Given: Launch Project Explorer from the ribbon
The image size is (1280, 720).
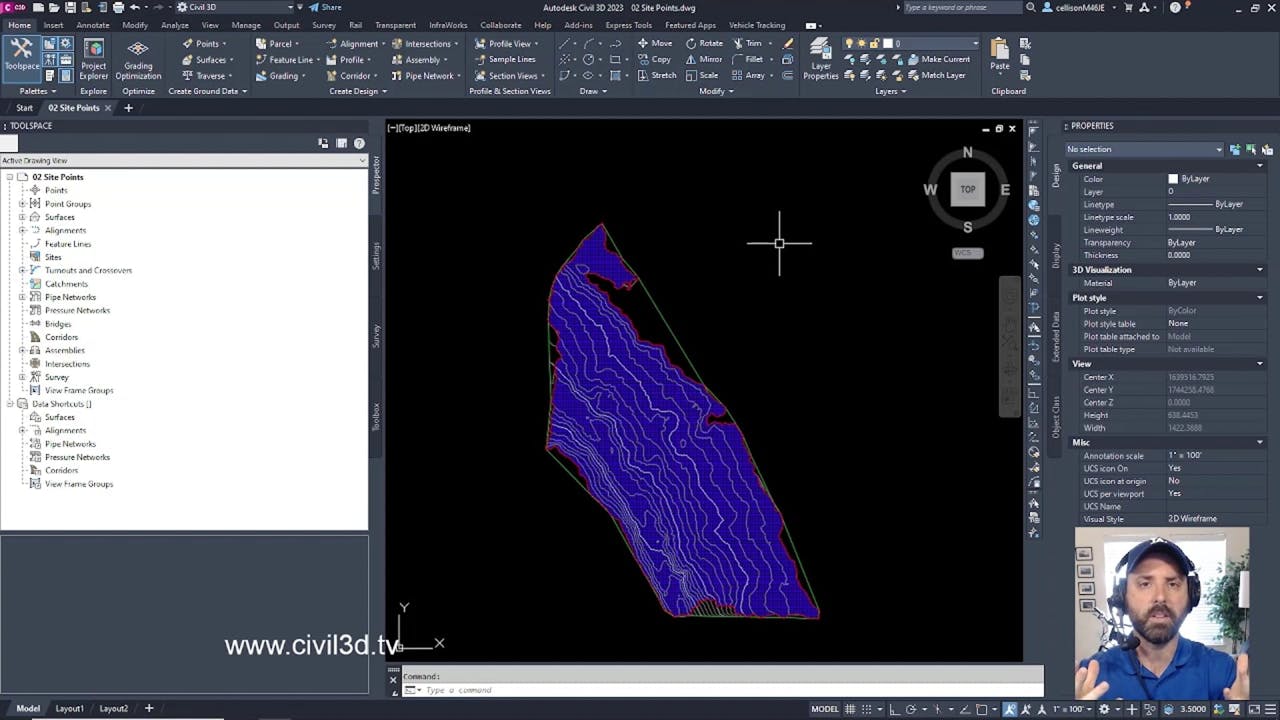Looking at the screenshot, I should [93, 60].
